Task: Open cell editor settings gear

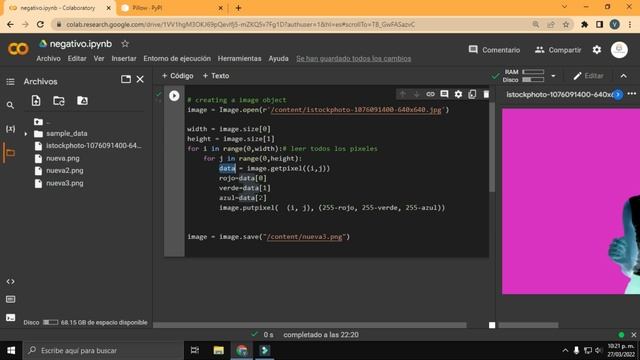Action: point(458,94)
